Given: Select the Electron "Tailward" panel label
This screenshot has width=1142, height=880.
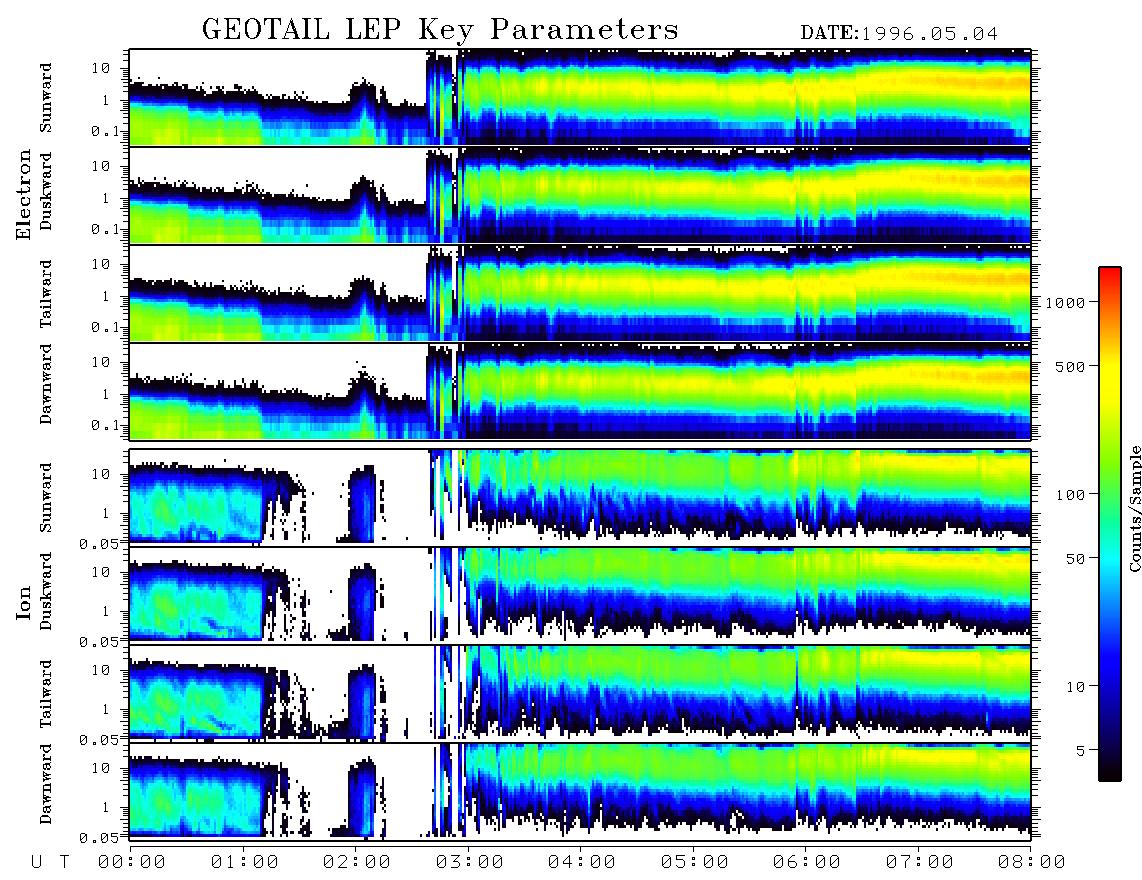Looking at the screenshot, I should [x=46, y=293].
